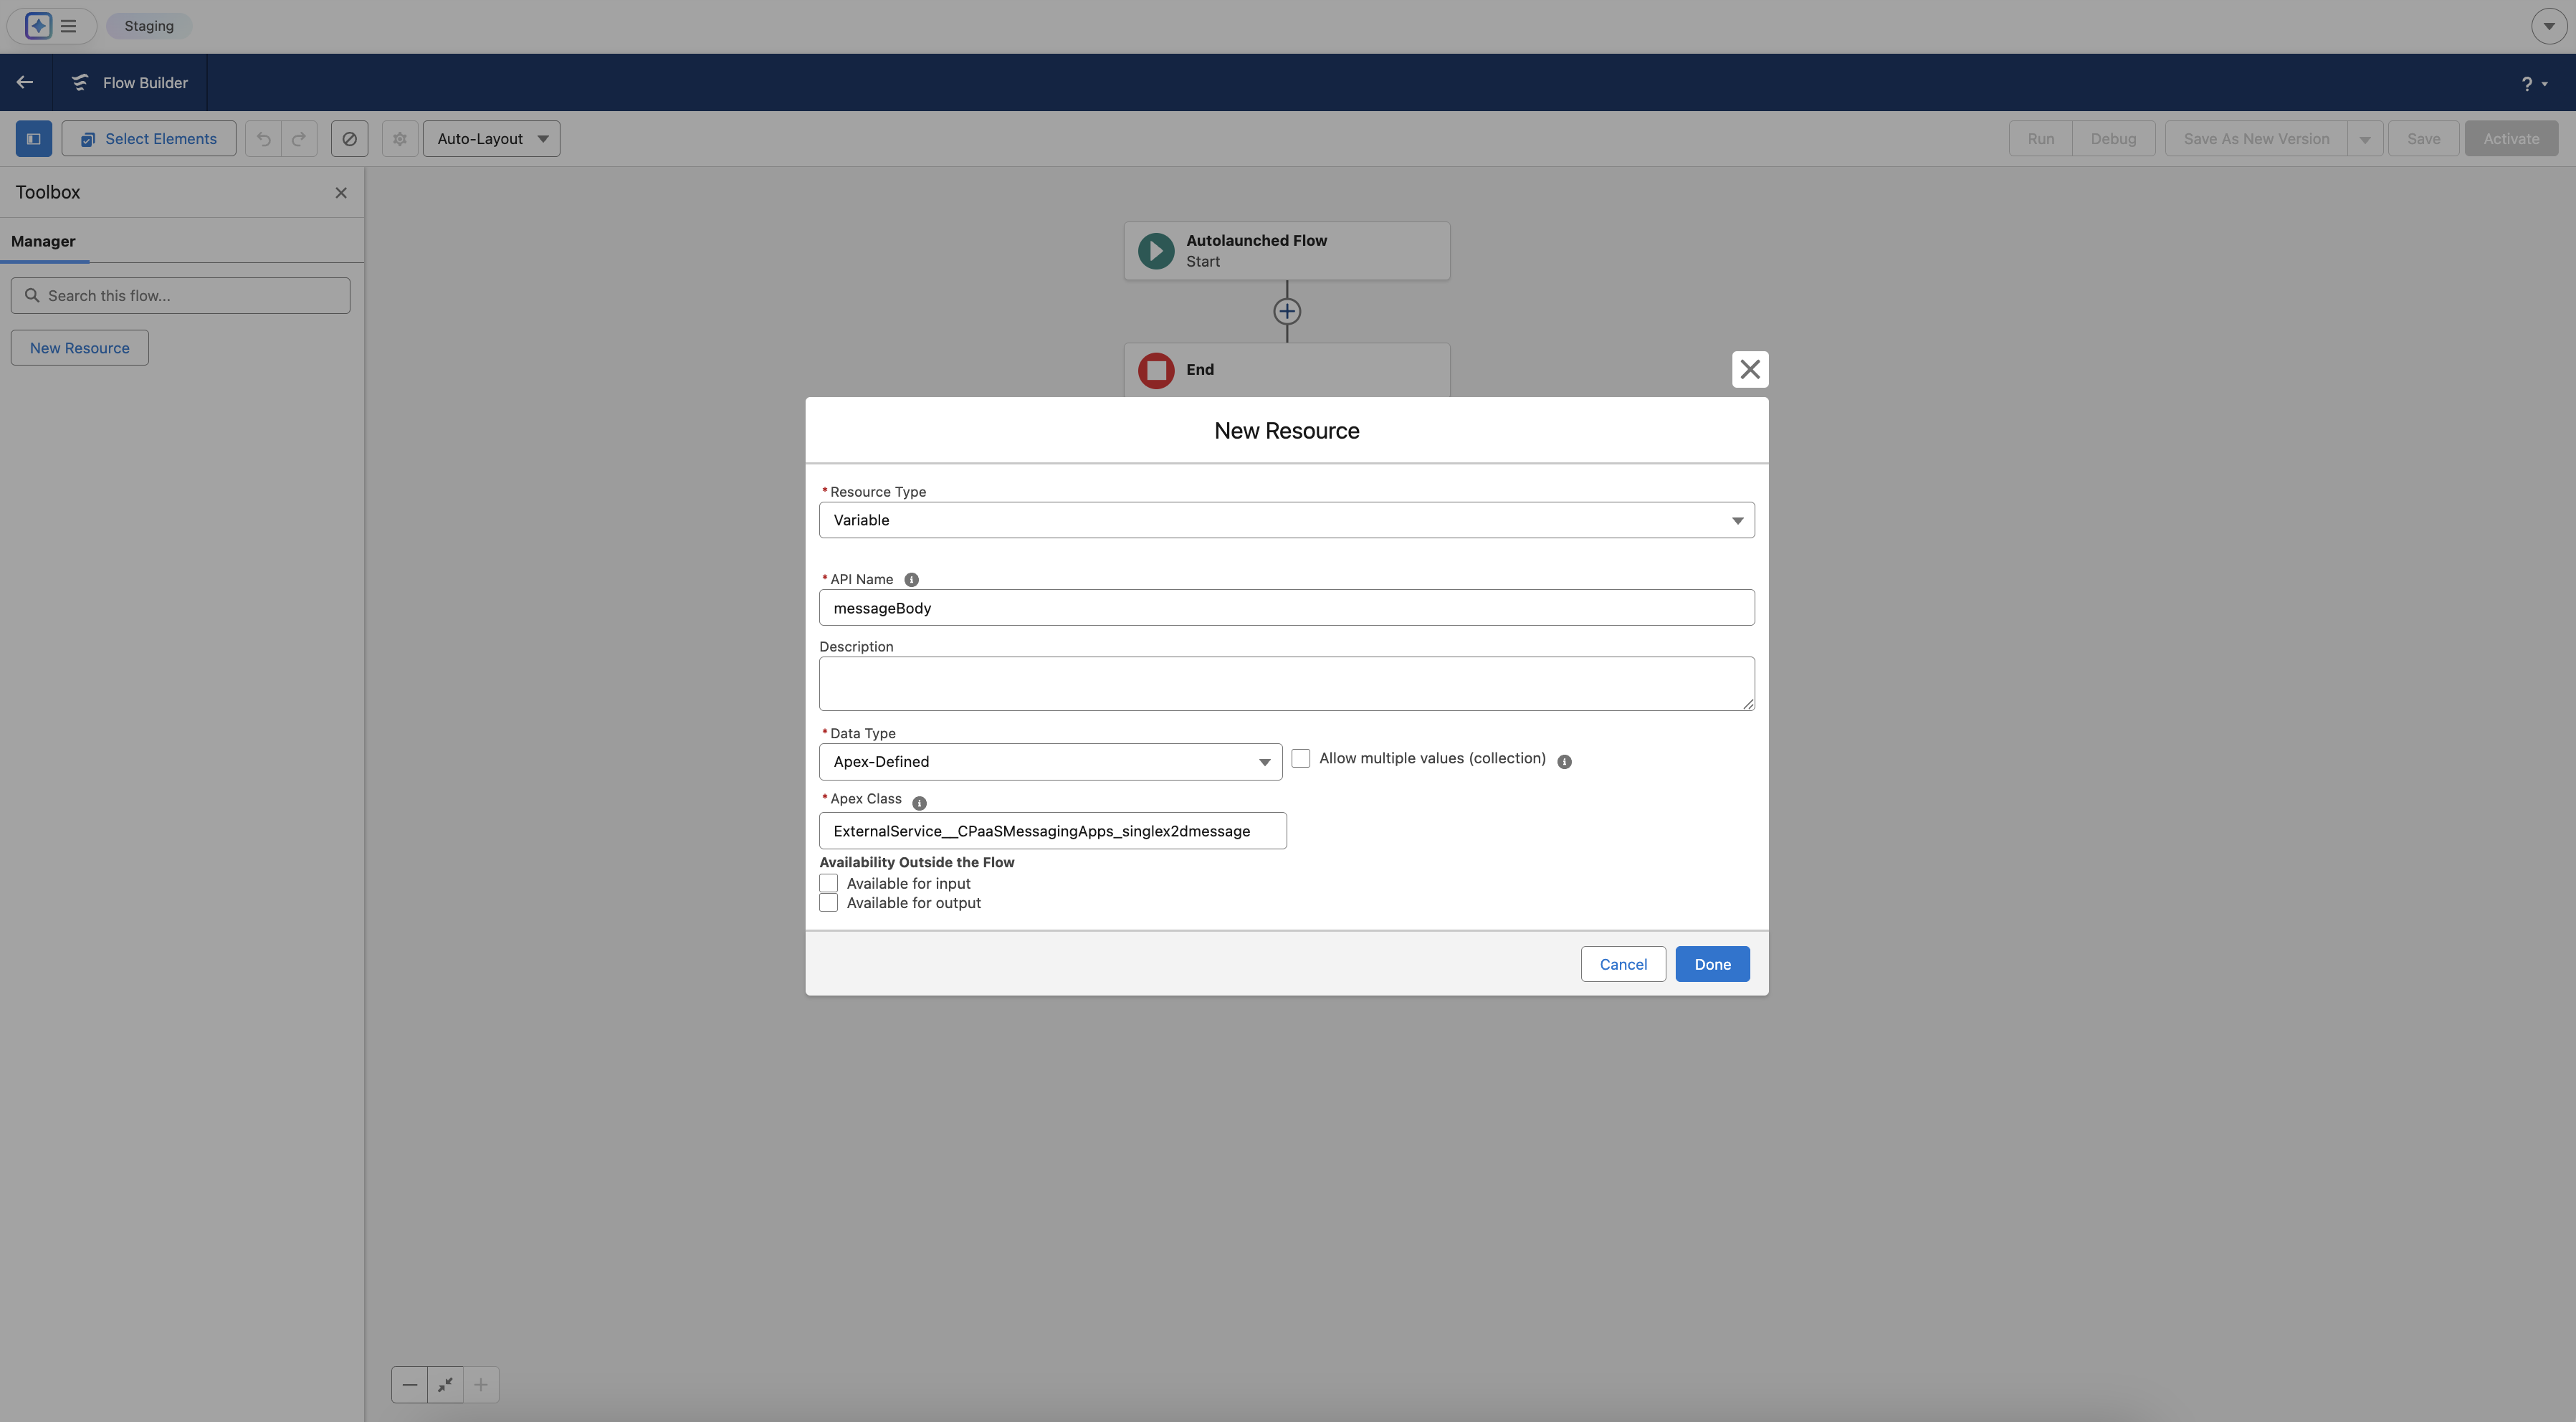Screen dimensions: 2576x1422
Task: Fit the flow to view with the resize icon
Action: [x=445, y=1385]
